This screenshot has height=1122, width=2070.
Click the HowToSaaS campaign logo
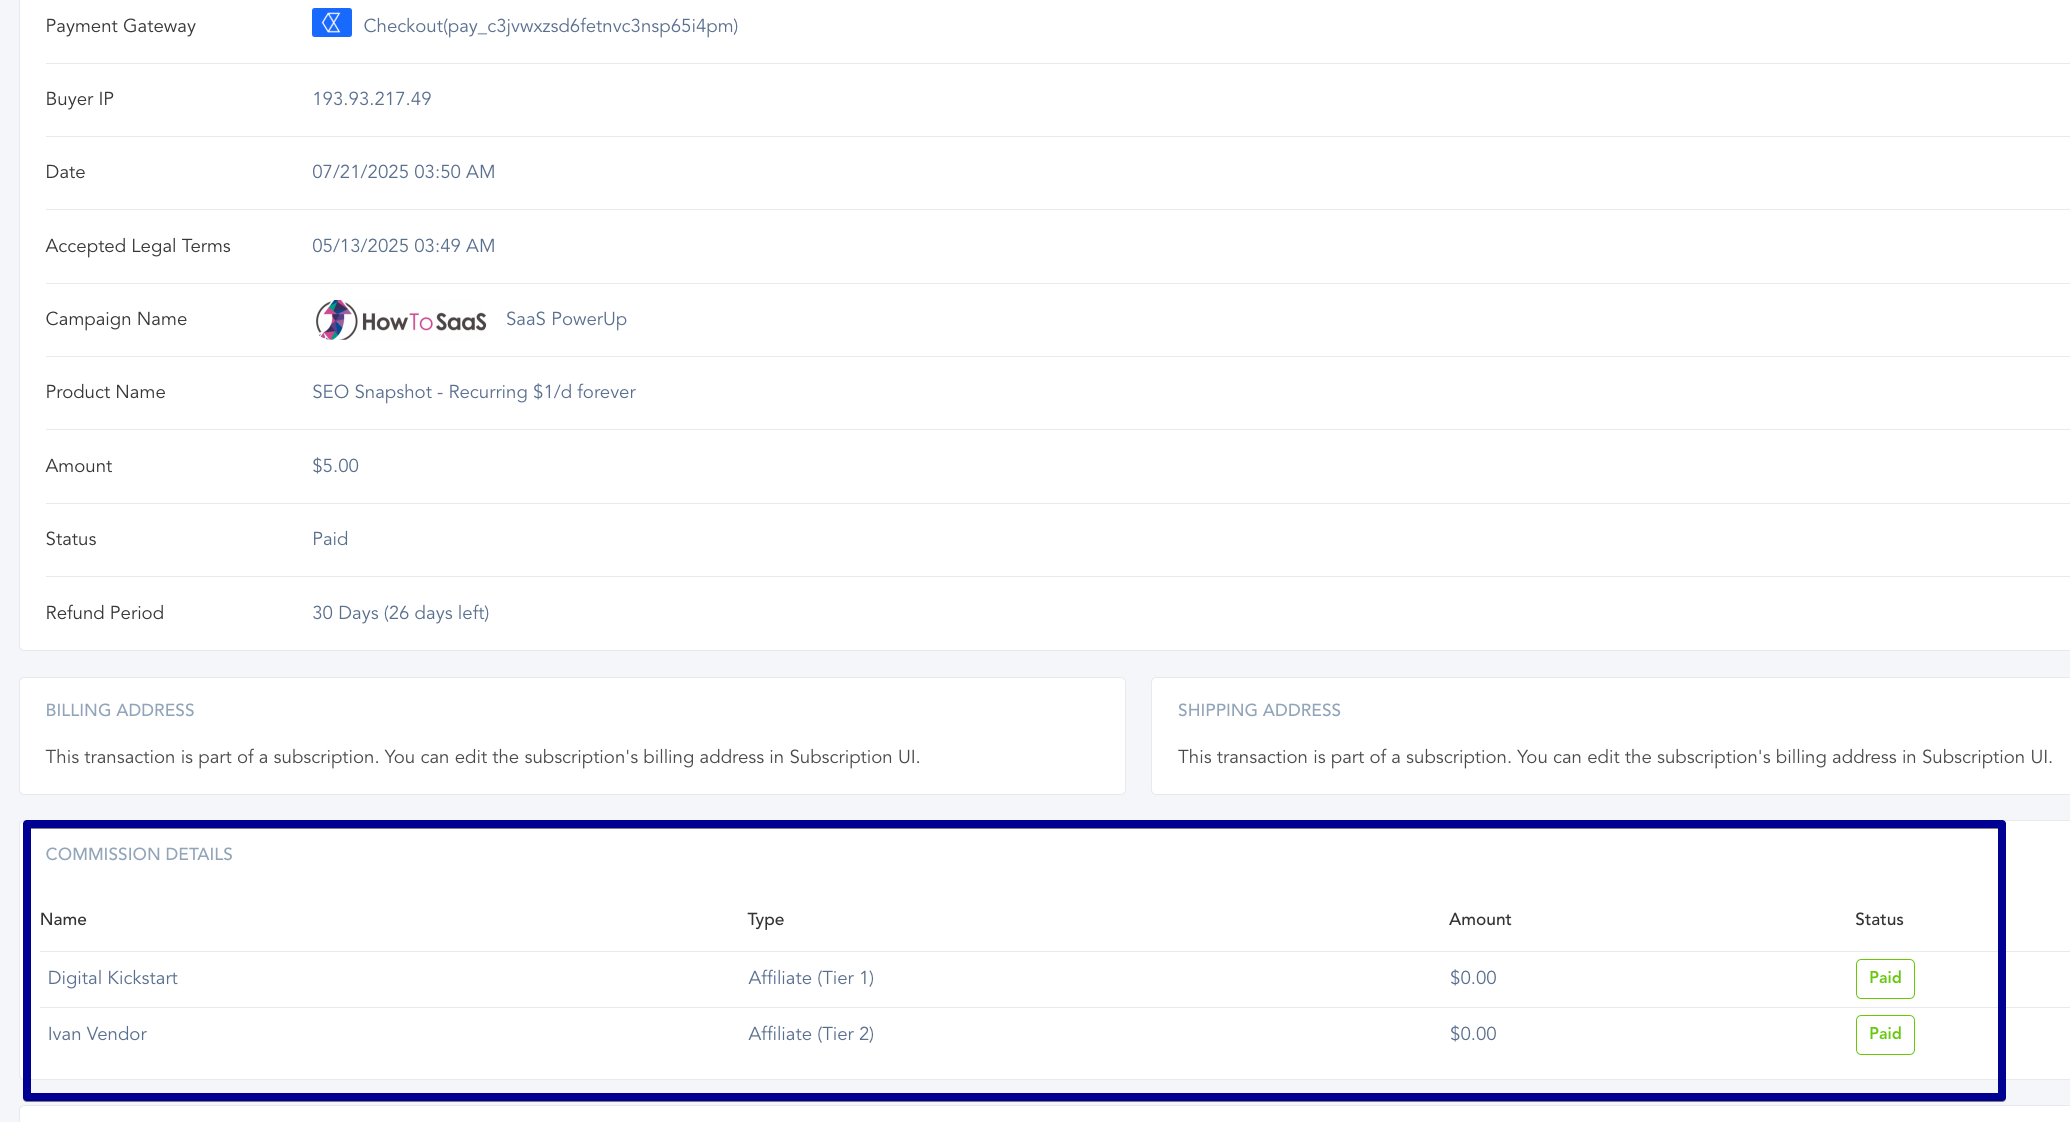pyautogui.click(x=401, y=320)
